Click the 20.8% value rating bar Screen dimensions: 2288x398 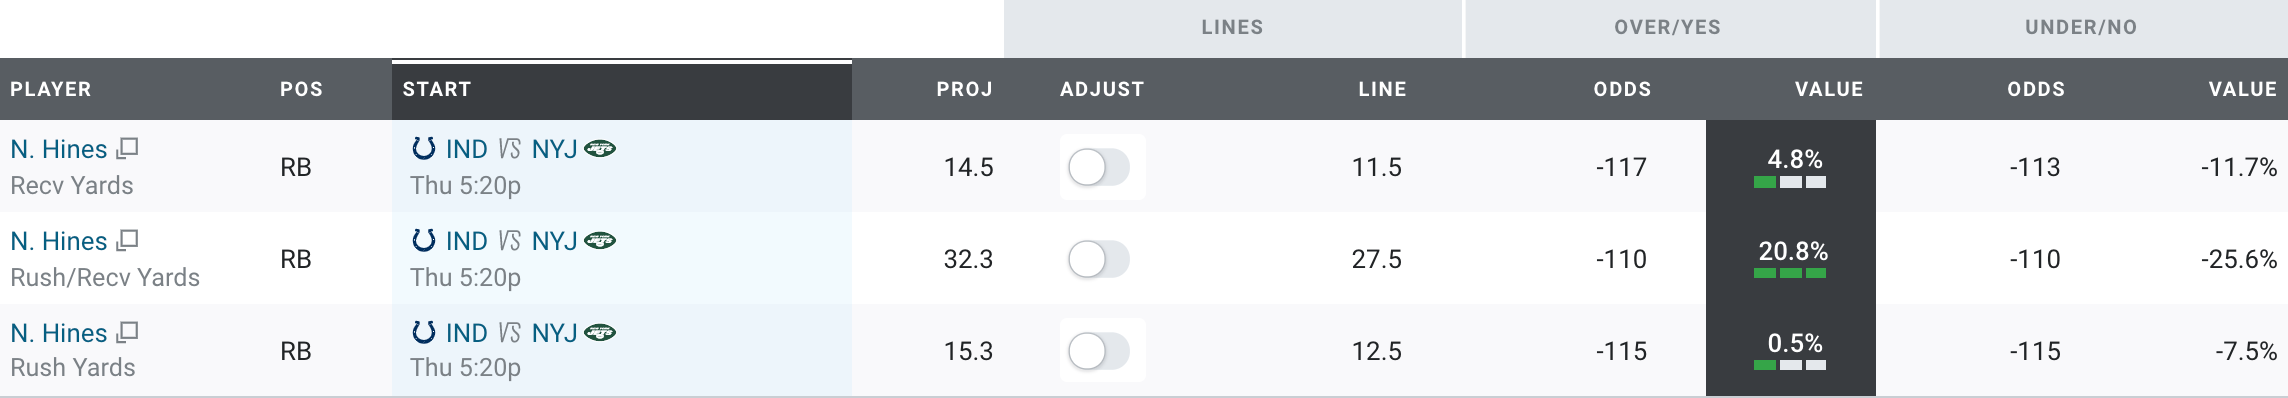(1790, 273)
